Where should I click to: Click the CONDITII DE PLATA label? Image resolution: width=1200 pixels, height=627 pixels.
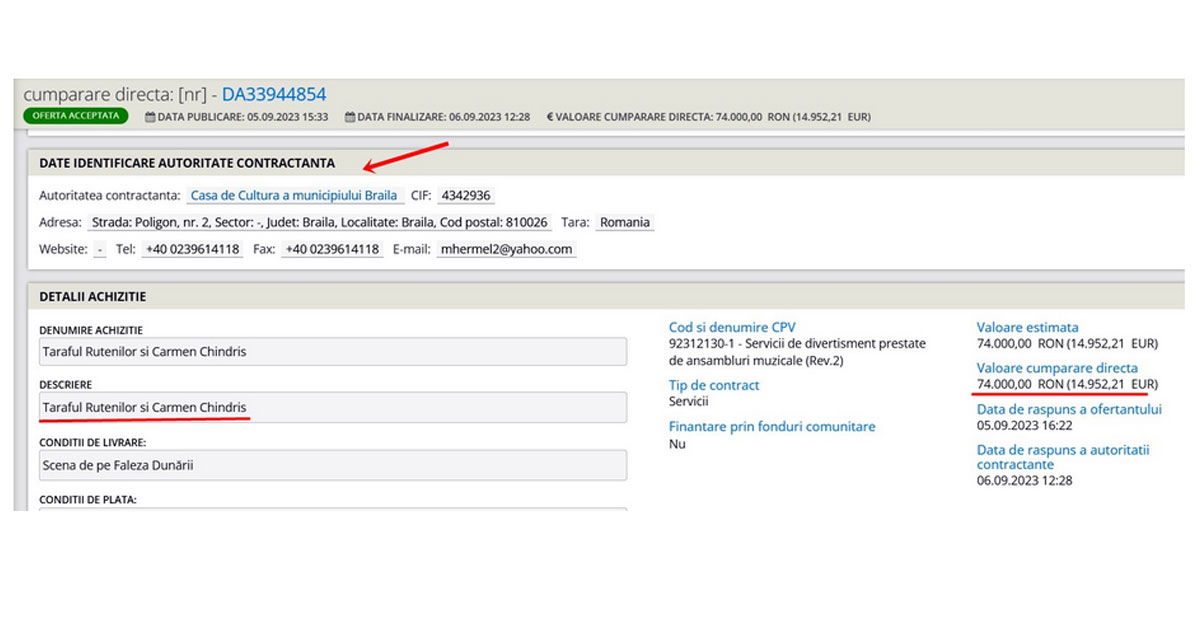[88, 500]
